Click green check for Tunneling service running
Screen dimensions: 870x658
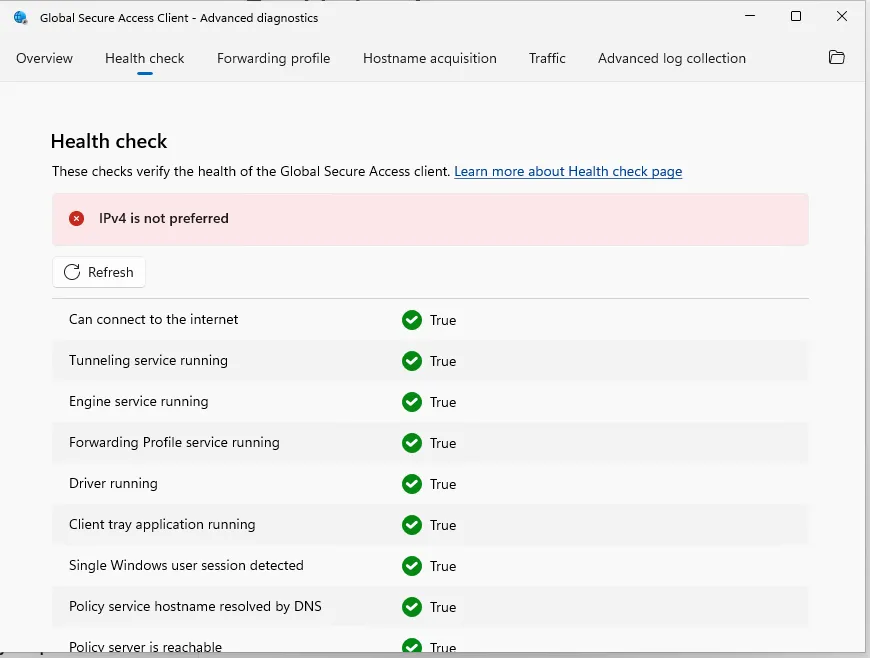[x=412, y=361]
